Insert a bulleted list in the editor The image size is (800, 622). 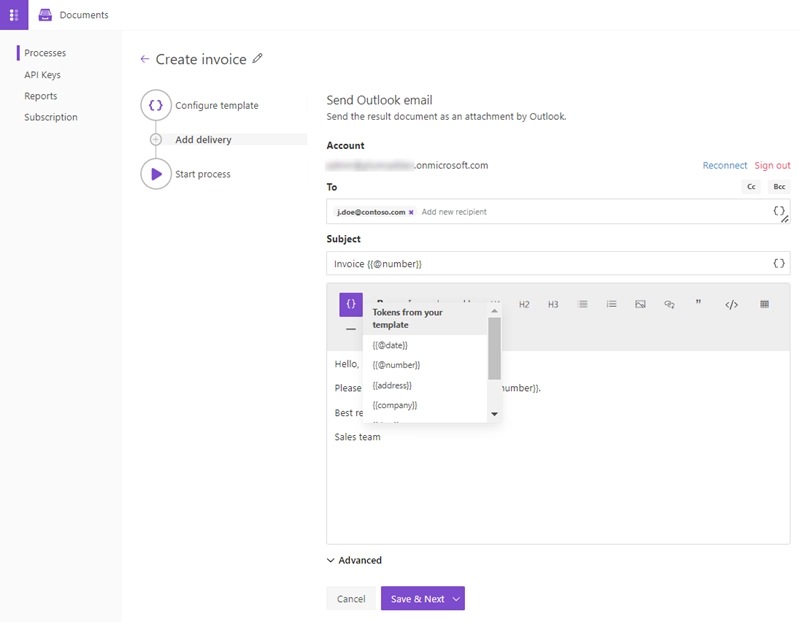pos(582,305)
